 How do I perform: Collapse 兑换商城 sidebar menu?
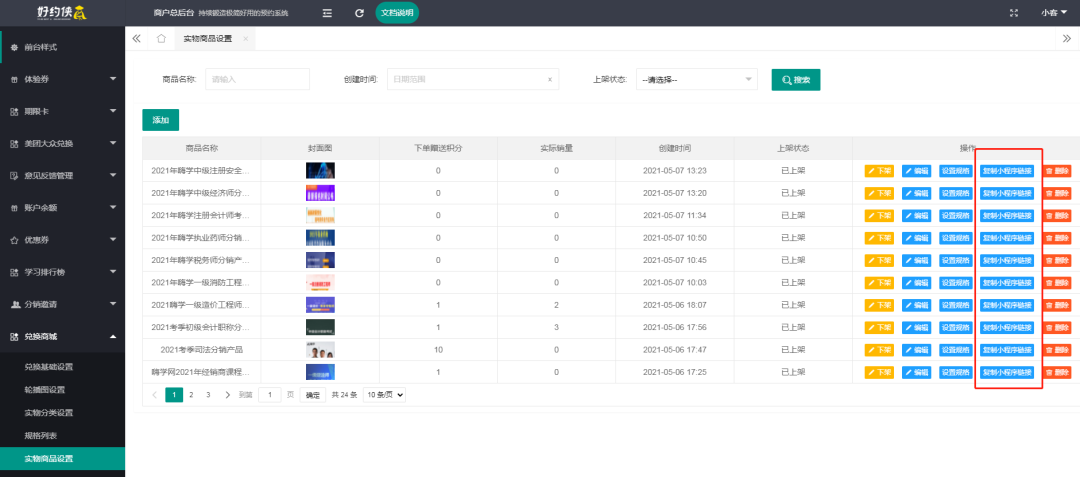point(63,337)
